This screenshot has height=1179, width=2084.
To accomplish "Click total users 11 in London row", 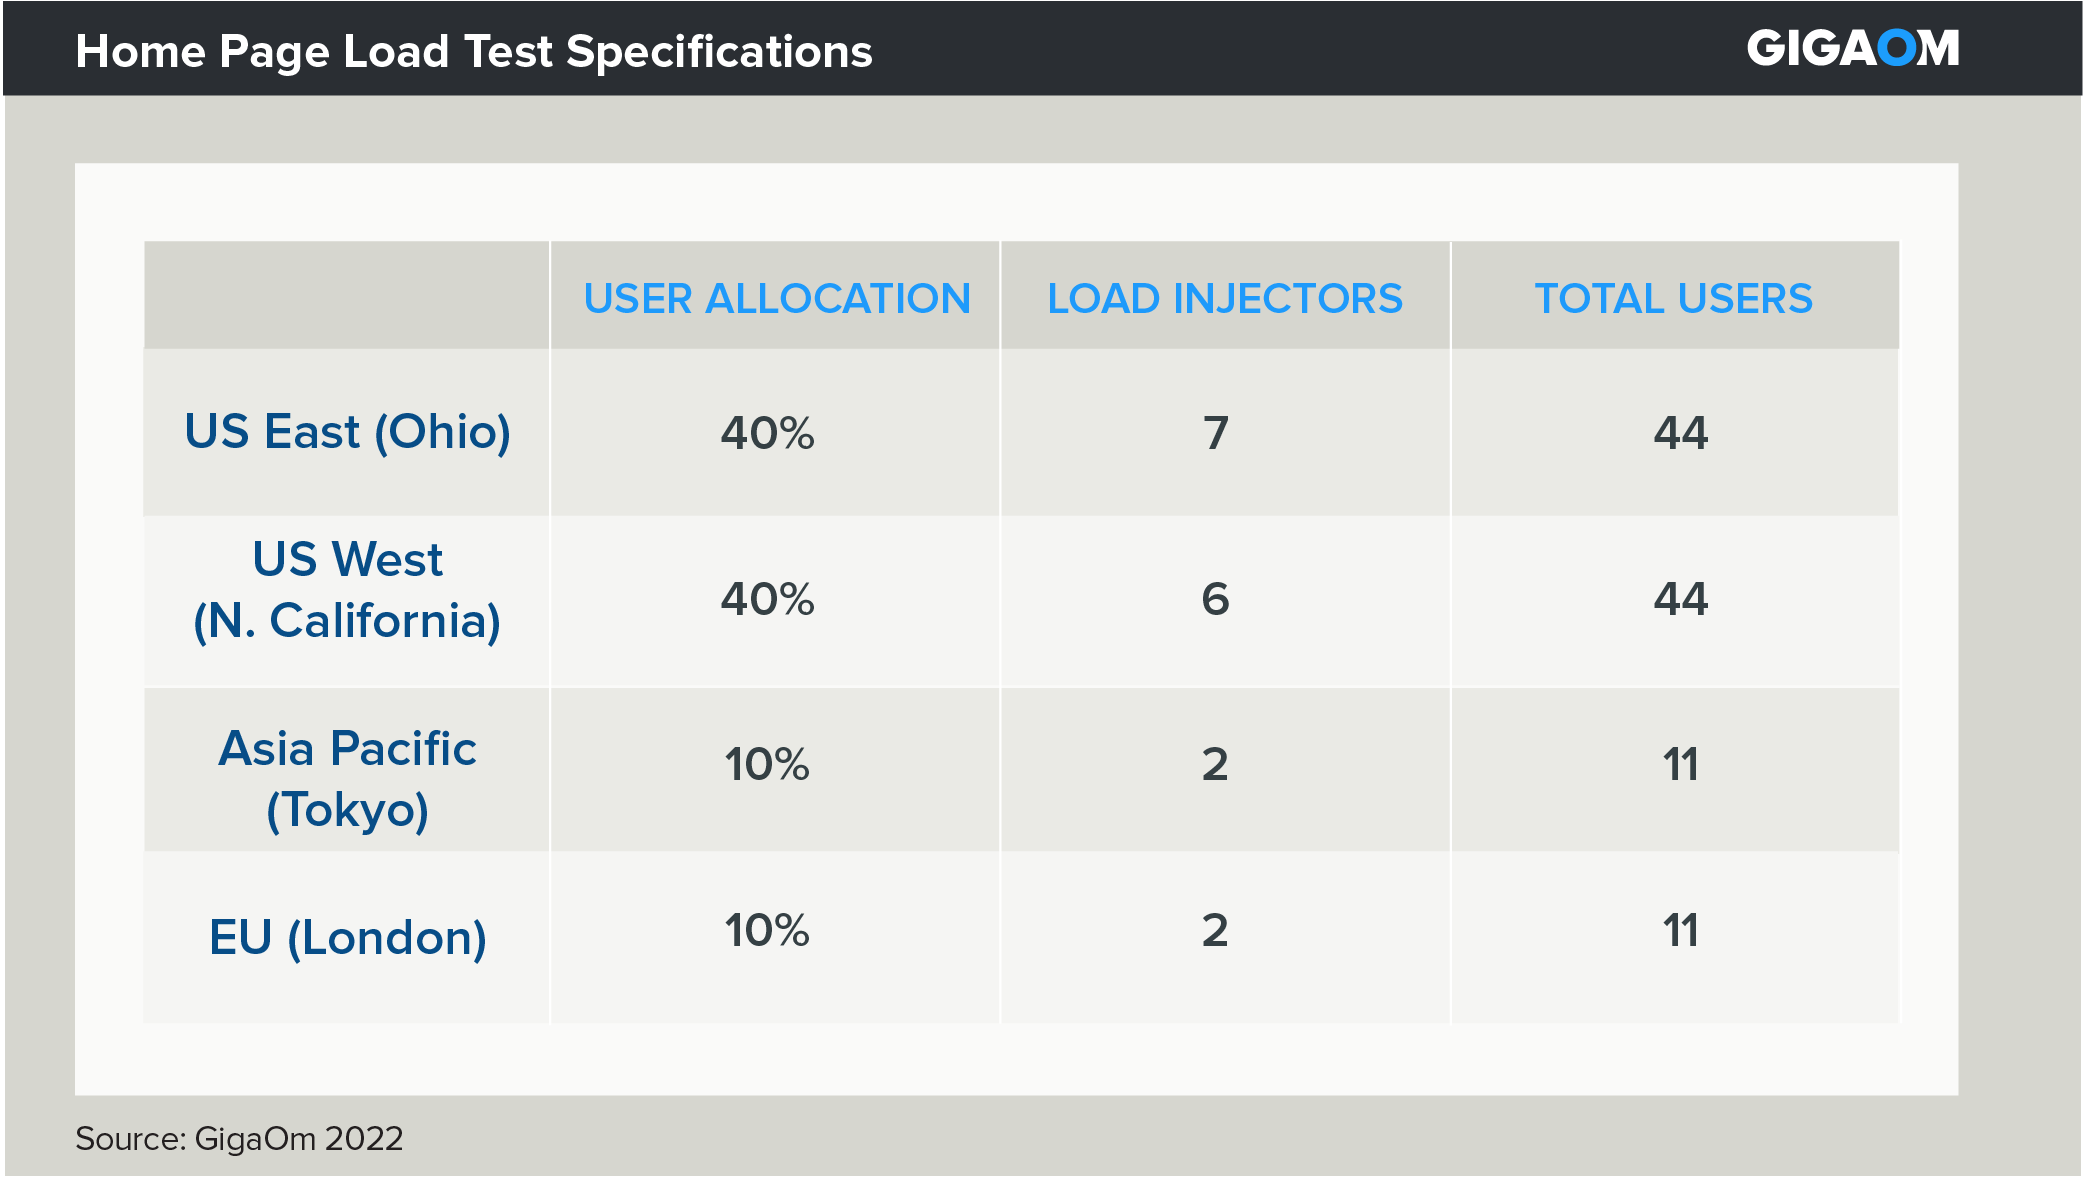I will (x=1680, y=931).
